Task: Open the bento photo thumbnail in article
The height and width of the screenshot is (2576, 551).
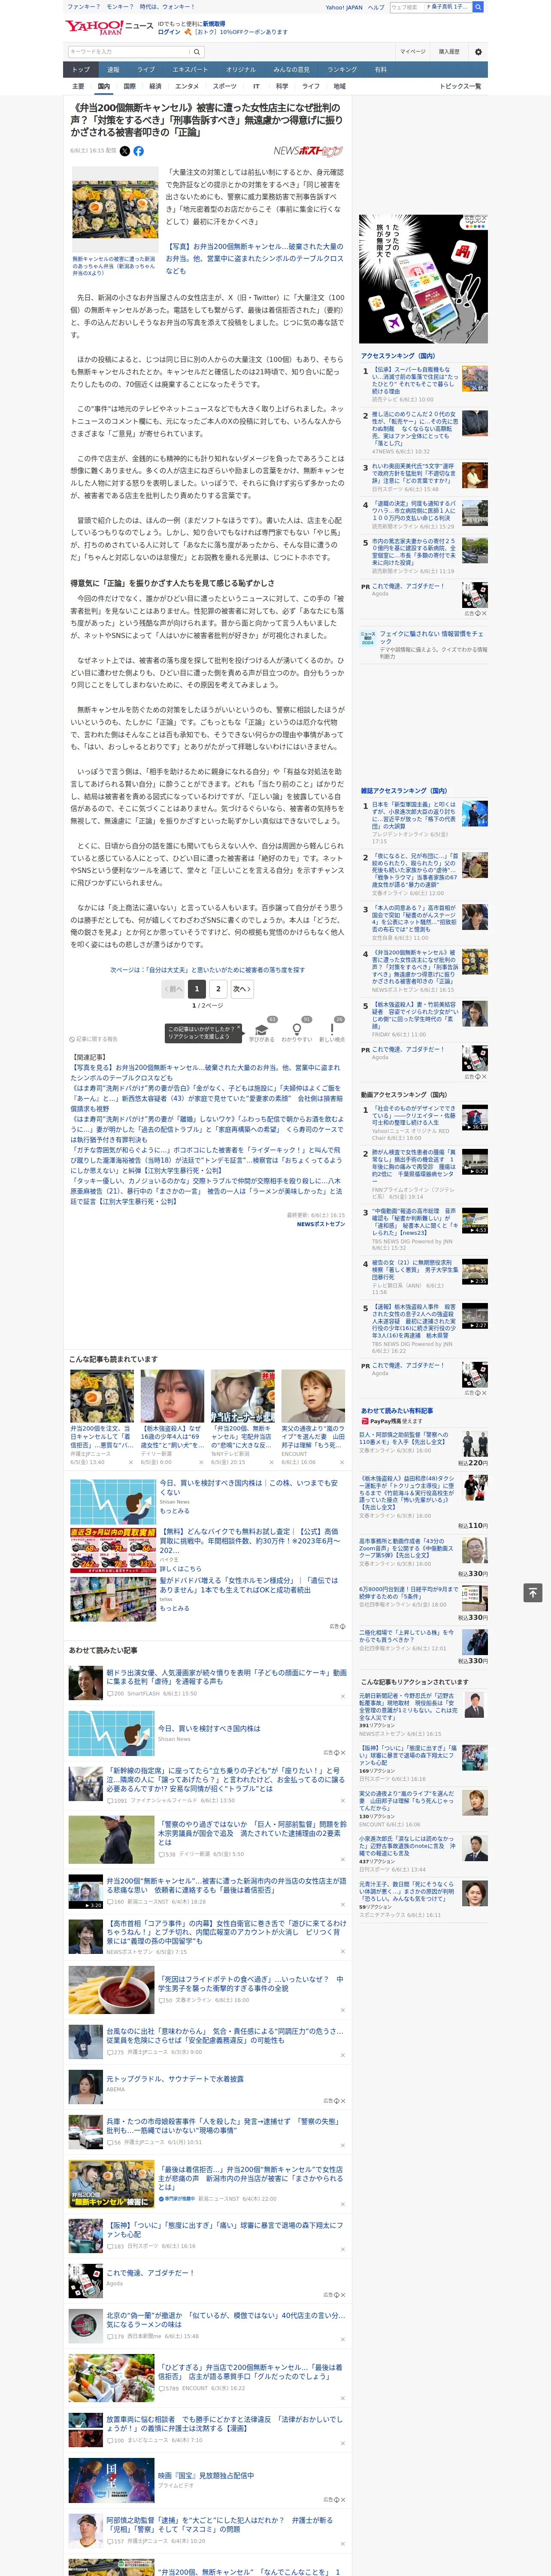Action: click(115, 210)
